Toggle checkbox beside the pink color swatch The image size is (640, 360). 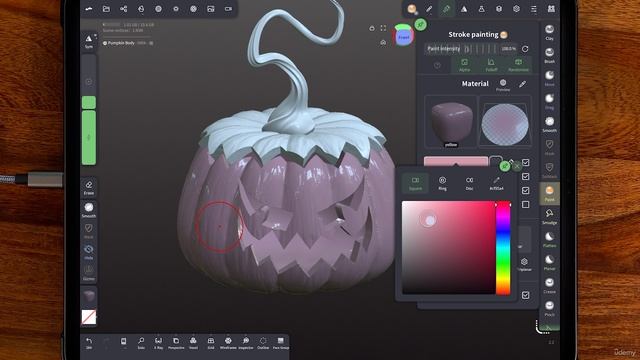click(x=526, y=162)
